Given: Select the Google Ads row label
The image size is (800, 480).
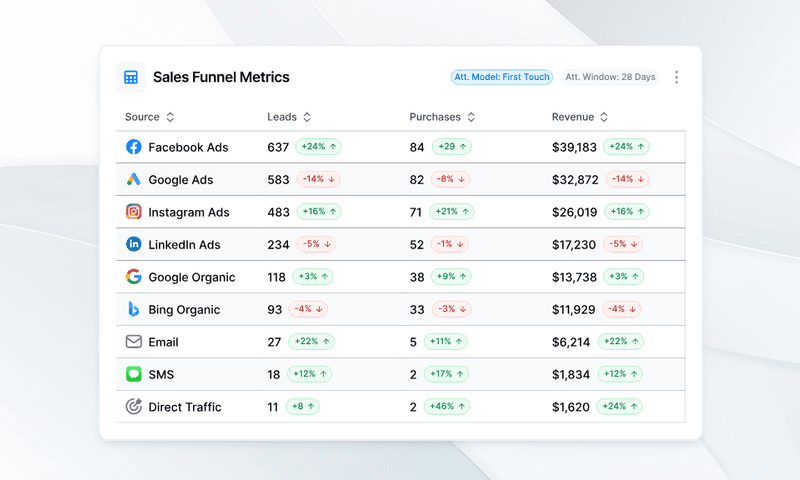Looking at the screenshot, I should click(181, 180).
